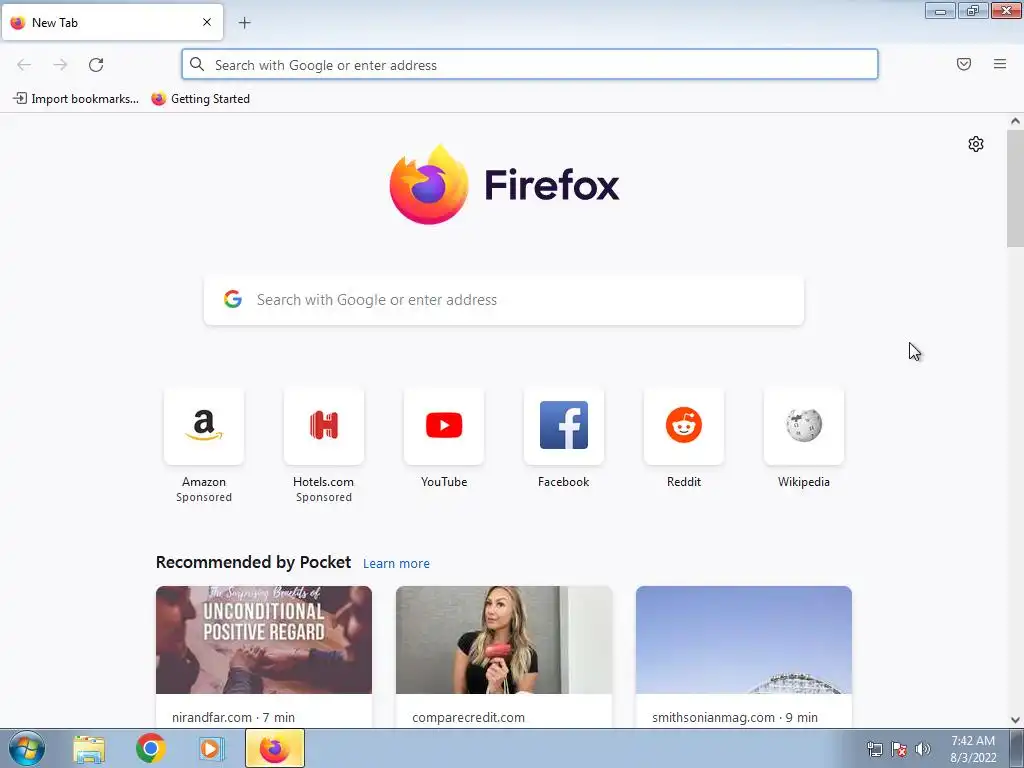Image resolution: width=1024 pixels, height=768 pixels.
Task: Open the network tray icon
Action: click(874, 749)
